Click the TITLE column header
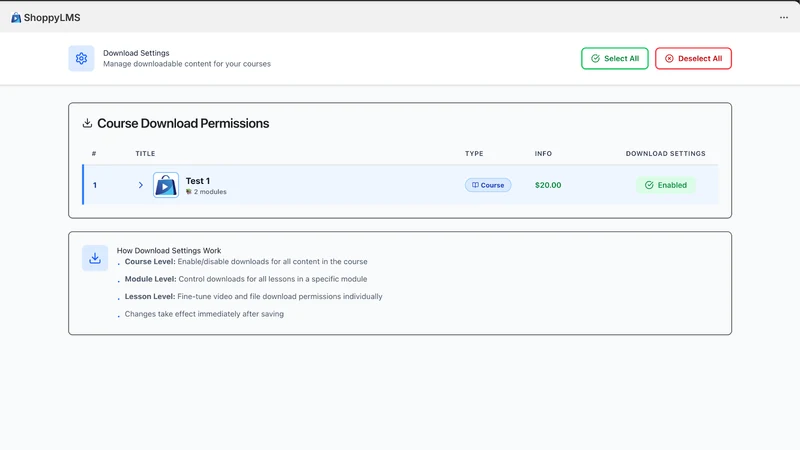This screenshot has height=450, width=800. pos(145,154)
